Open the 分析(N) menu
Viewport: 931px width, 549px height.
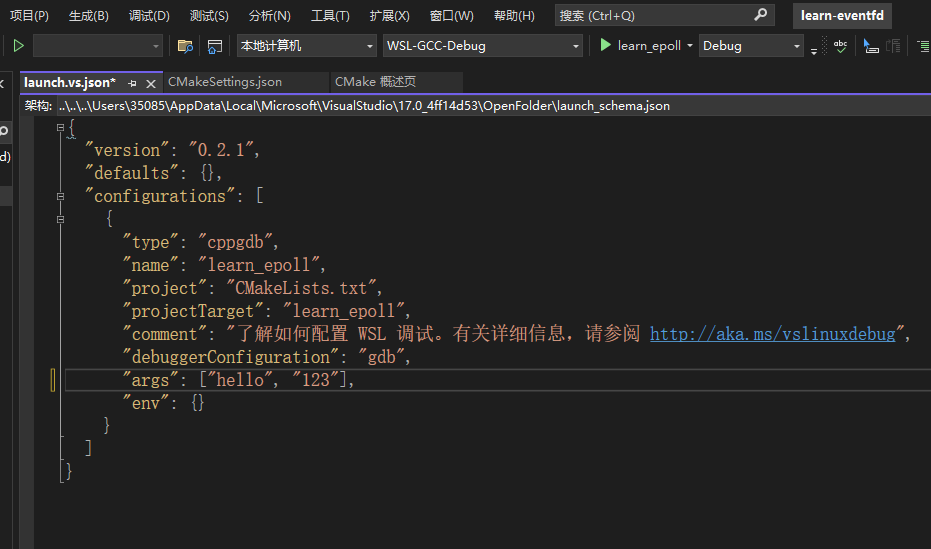[x=270, y=15]
